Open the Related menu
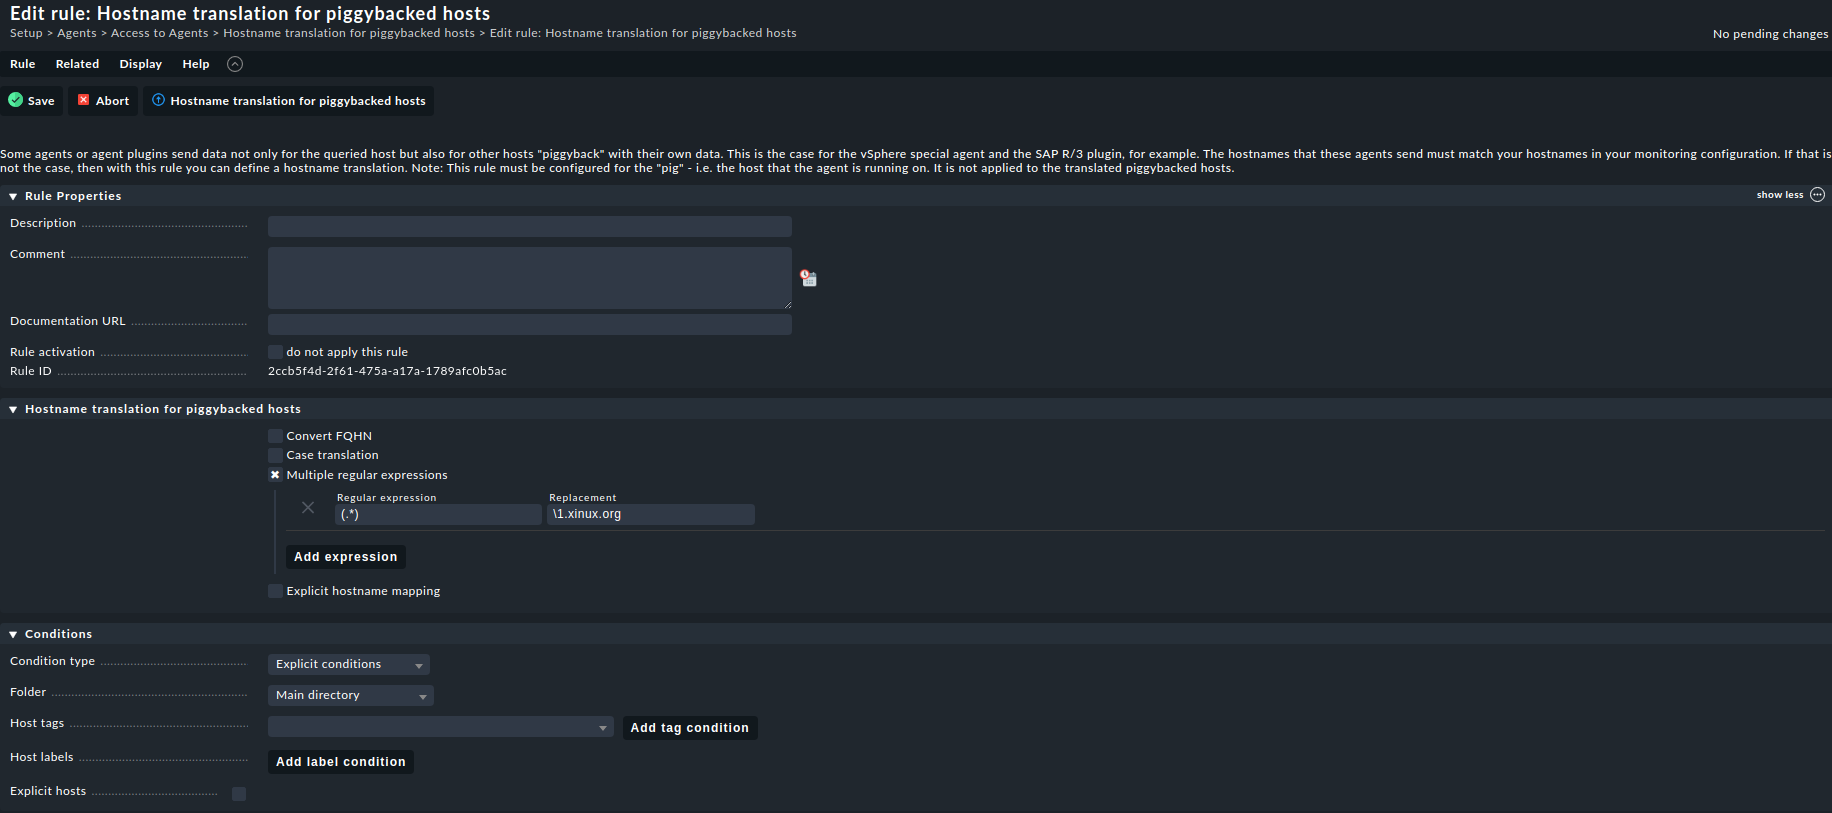The height and width of the screenshot is (813, 1832). pyautogui.click(x=77, y=64)
